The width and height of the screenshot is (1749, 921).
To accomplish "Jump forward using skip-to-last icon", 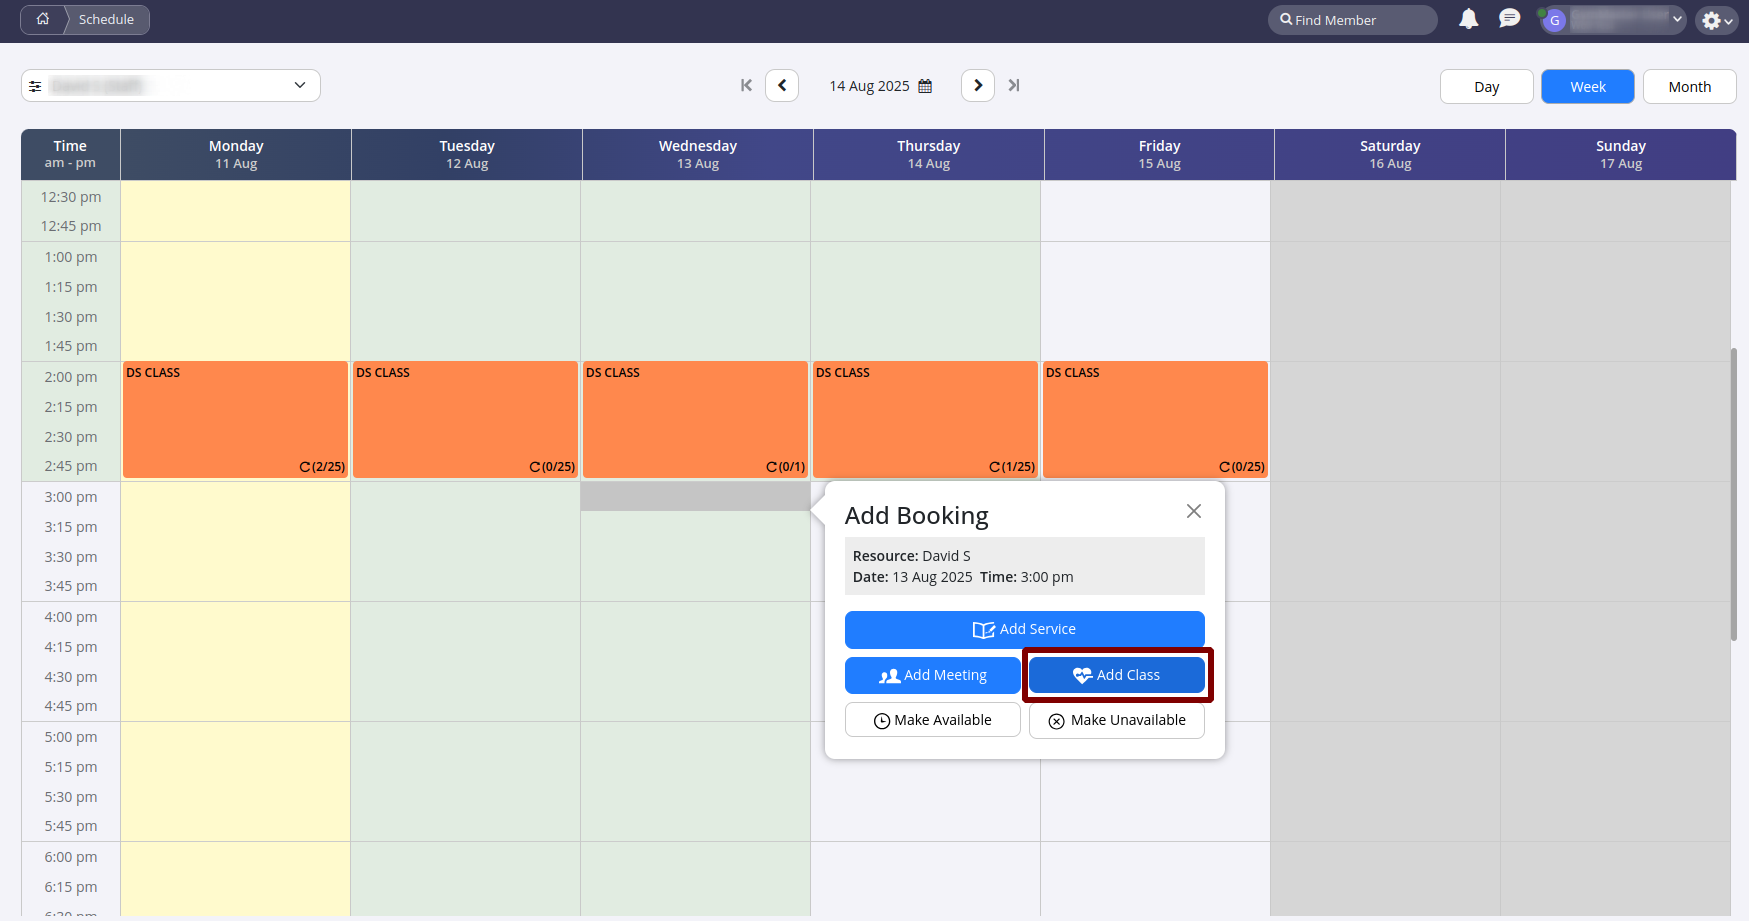I will click(1014, 86).
